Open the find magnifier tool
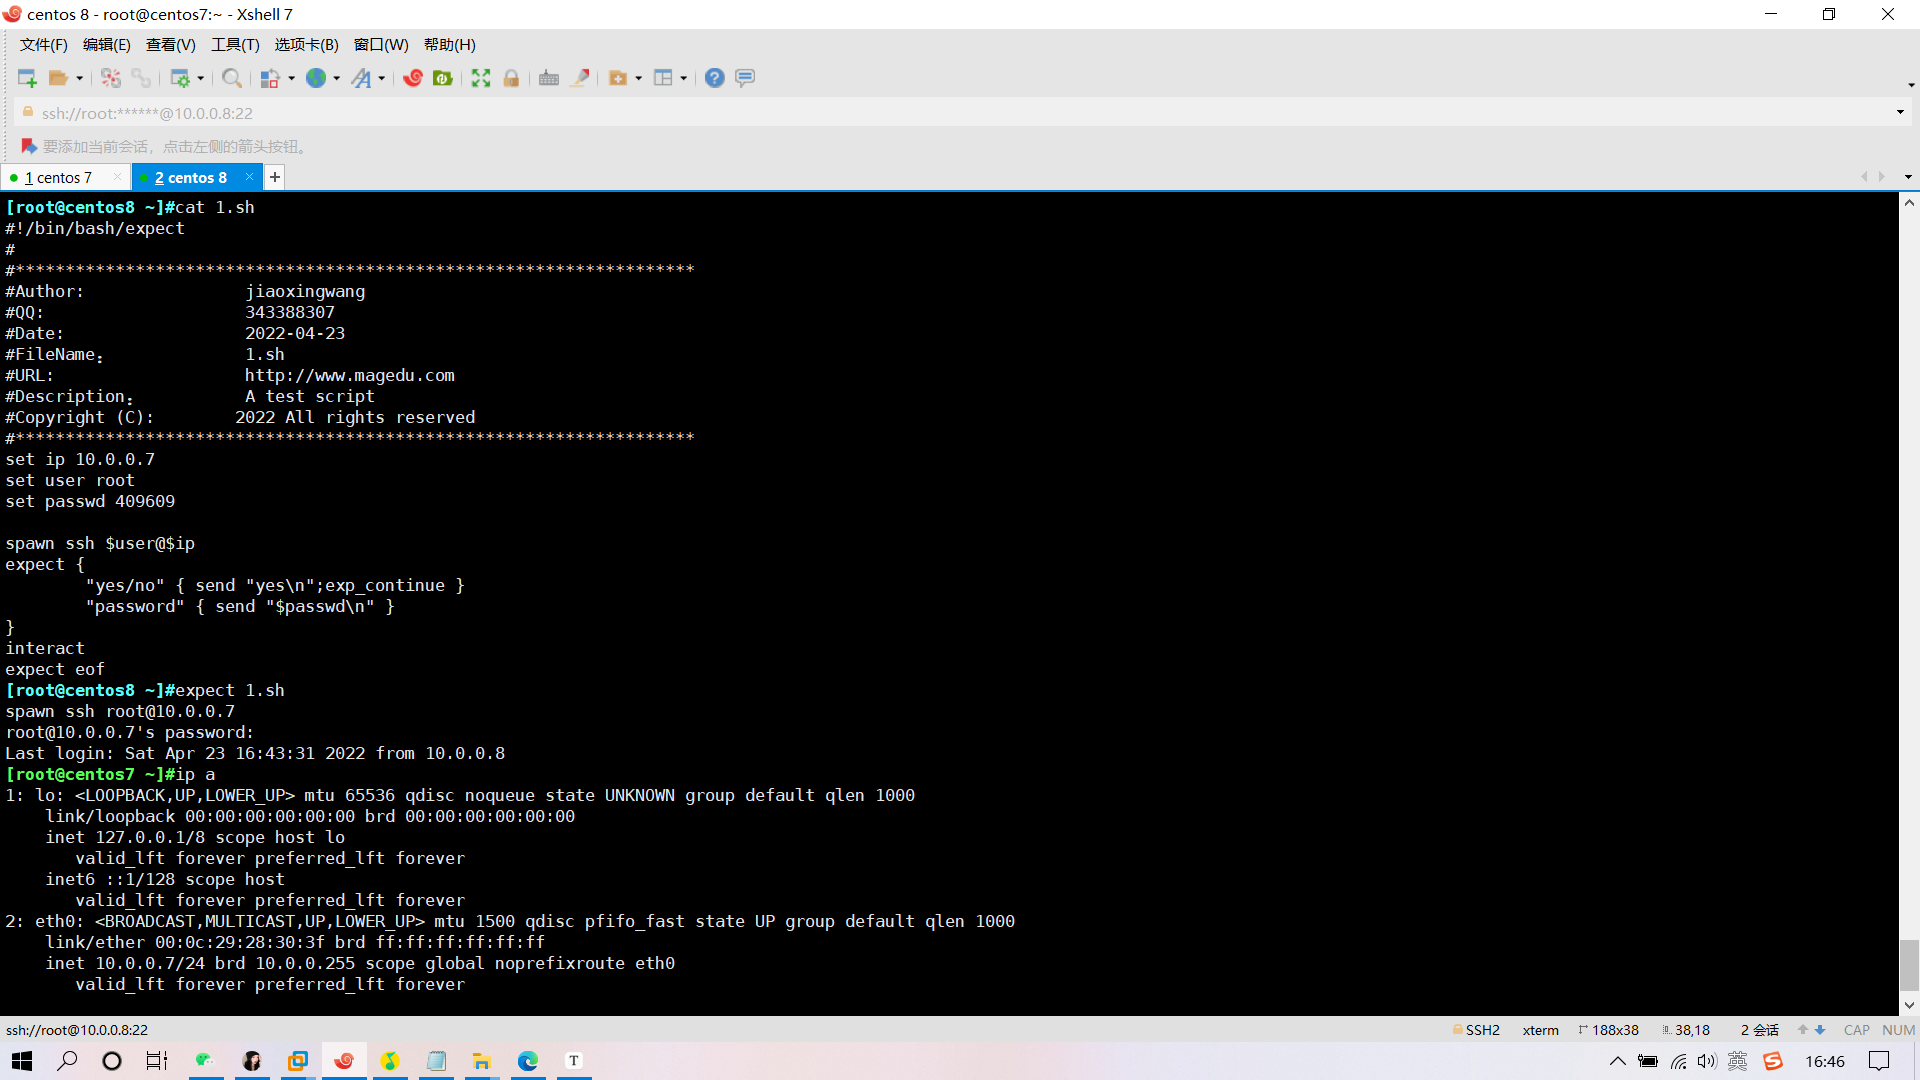 231,78
